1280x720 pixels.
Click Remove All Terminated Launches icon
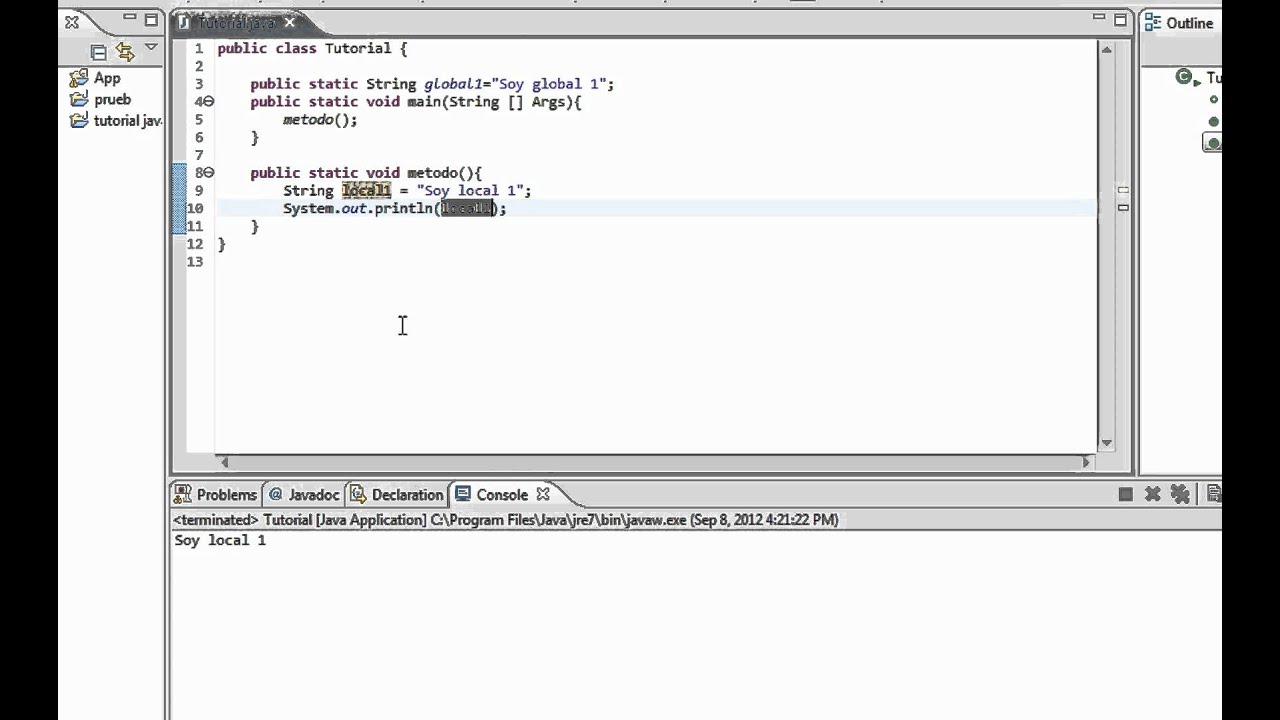[x=1180, y=494]
